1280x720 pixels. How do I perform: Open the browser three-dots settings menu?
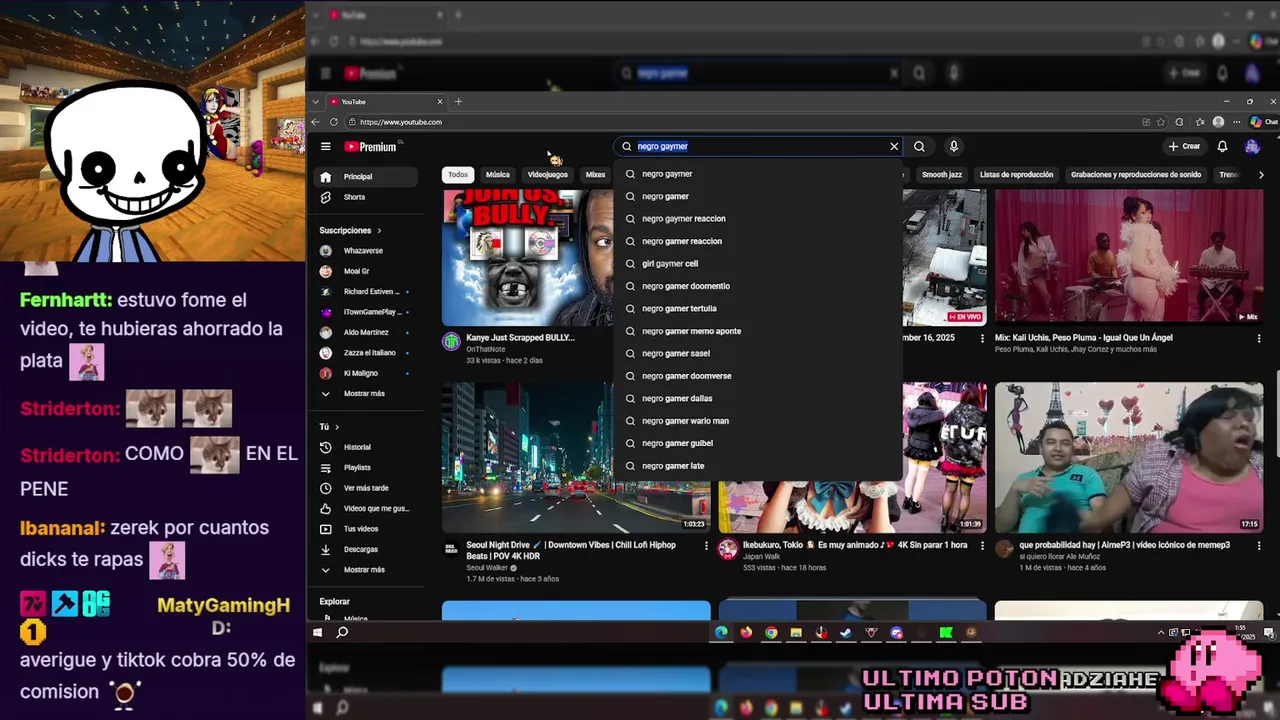pyautogui.click(x=1237, y=122)
